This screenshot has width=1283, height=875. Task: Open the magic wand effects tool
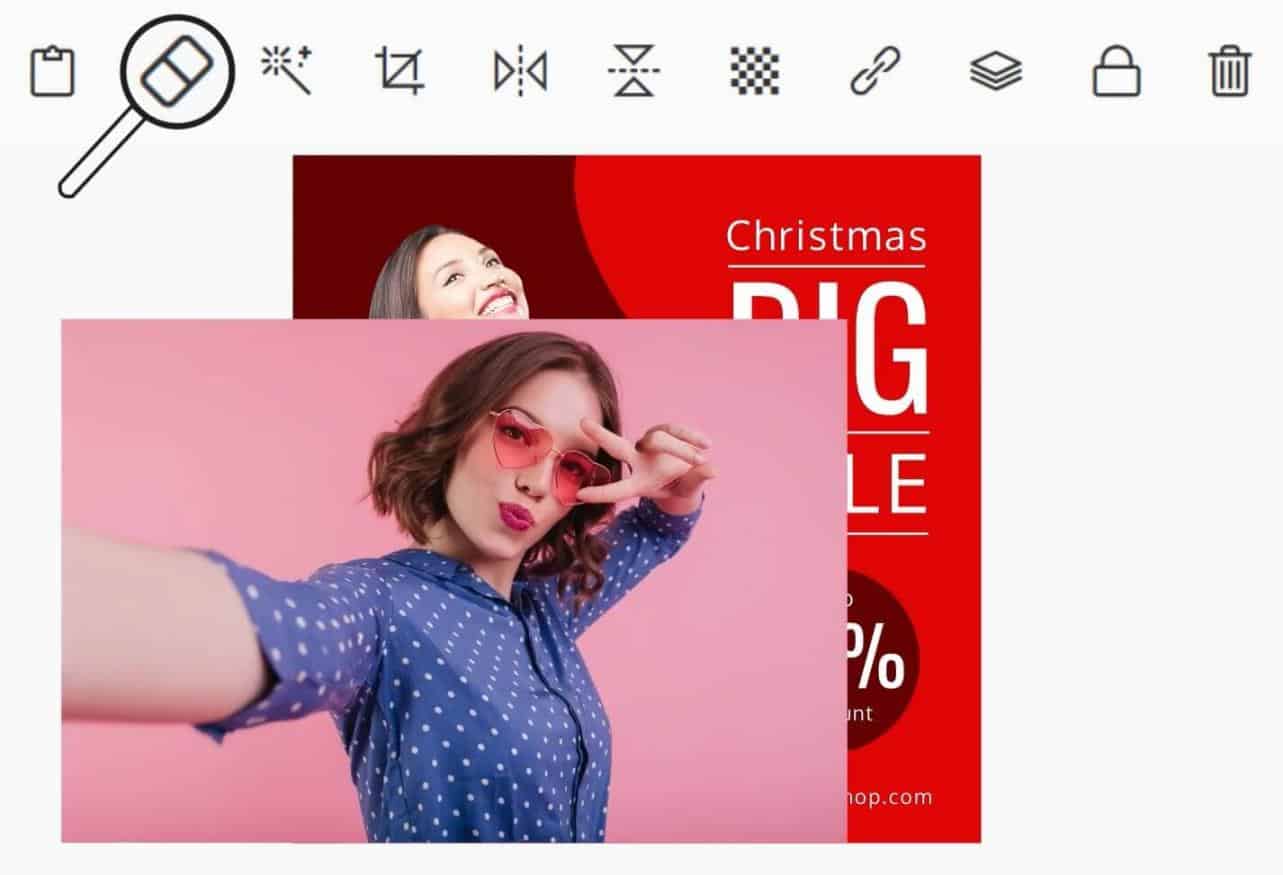click(286, 71)
